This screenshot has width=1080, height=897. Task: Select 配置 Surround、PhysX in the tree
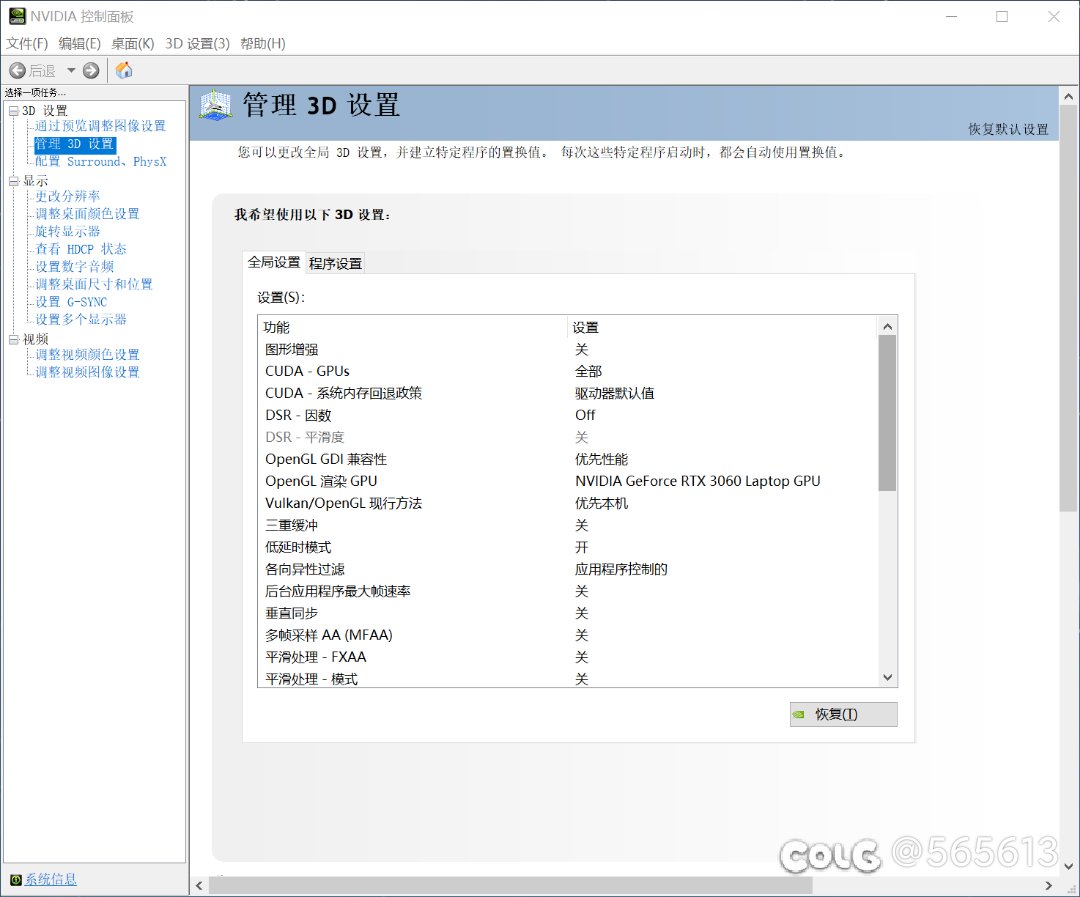(x=101, y=162)
